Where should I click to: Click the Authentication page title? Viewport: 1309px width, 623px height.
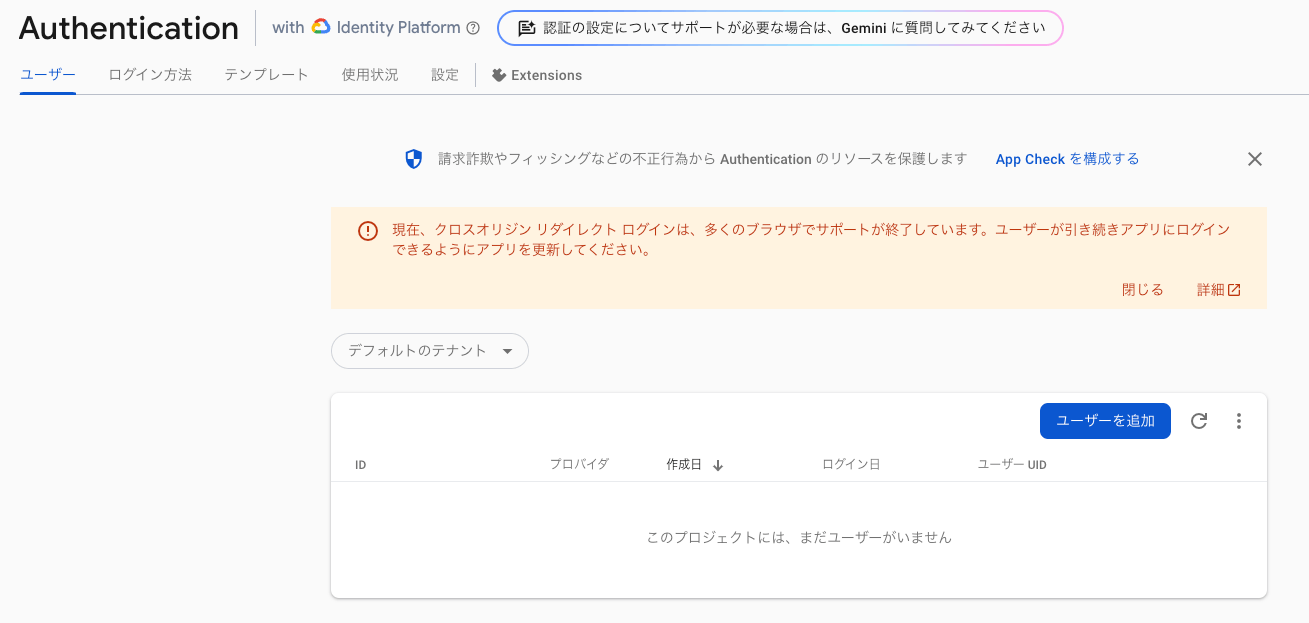click(x=129, y=28)
